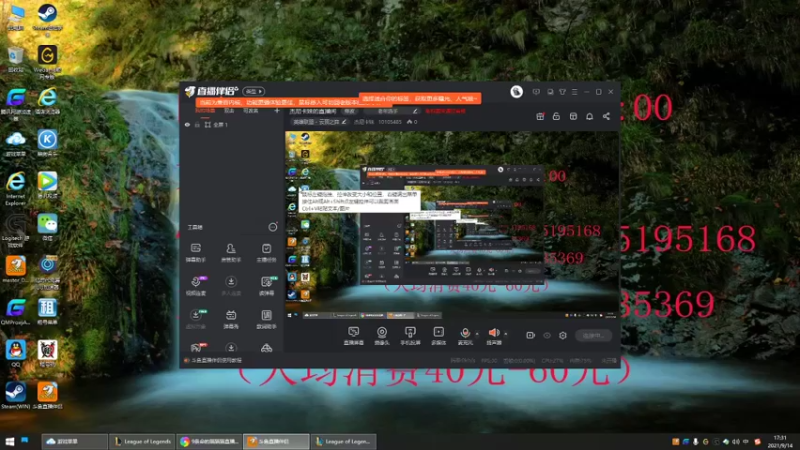Open Steam desktop shortcut icon
This screenshot has height=450, width=800.
point(15,395)
